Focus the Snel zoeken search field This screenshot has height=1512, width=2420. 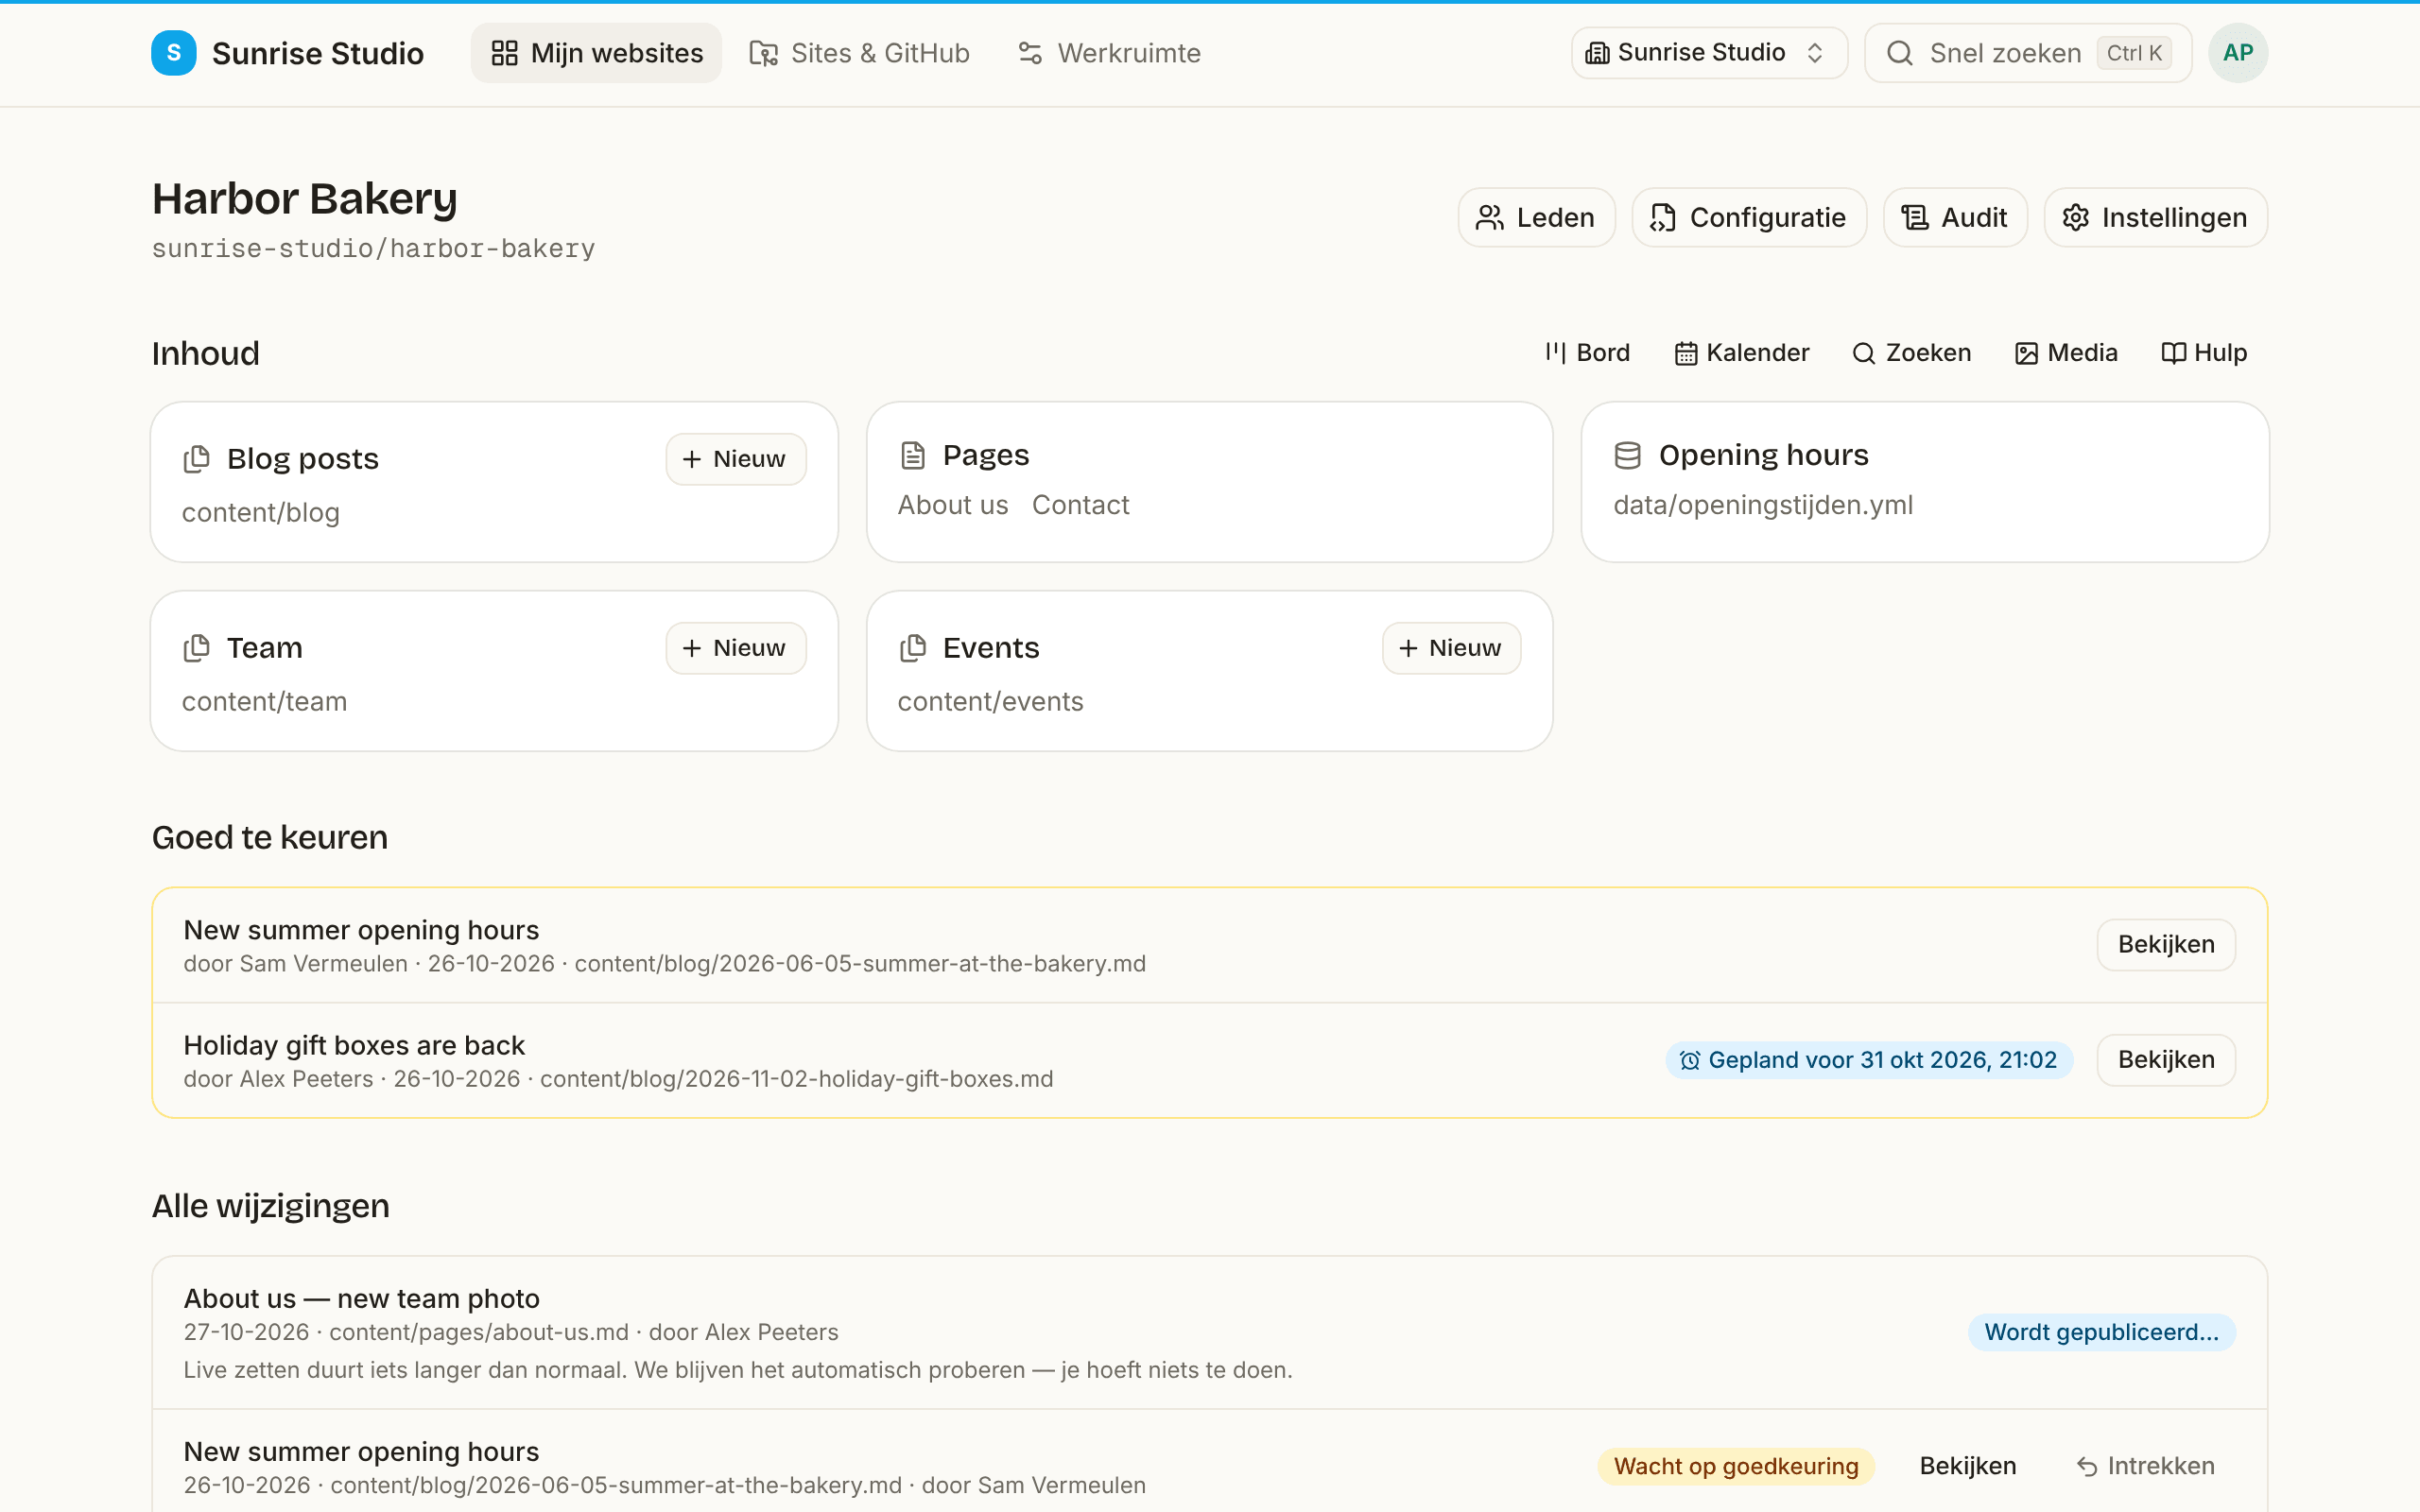click(x=2028, y=53)
